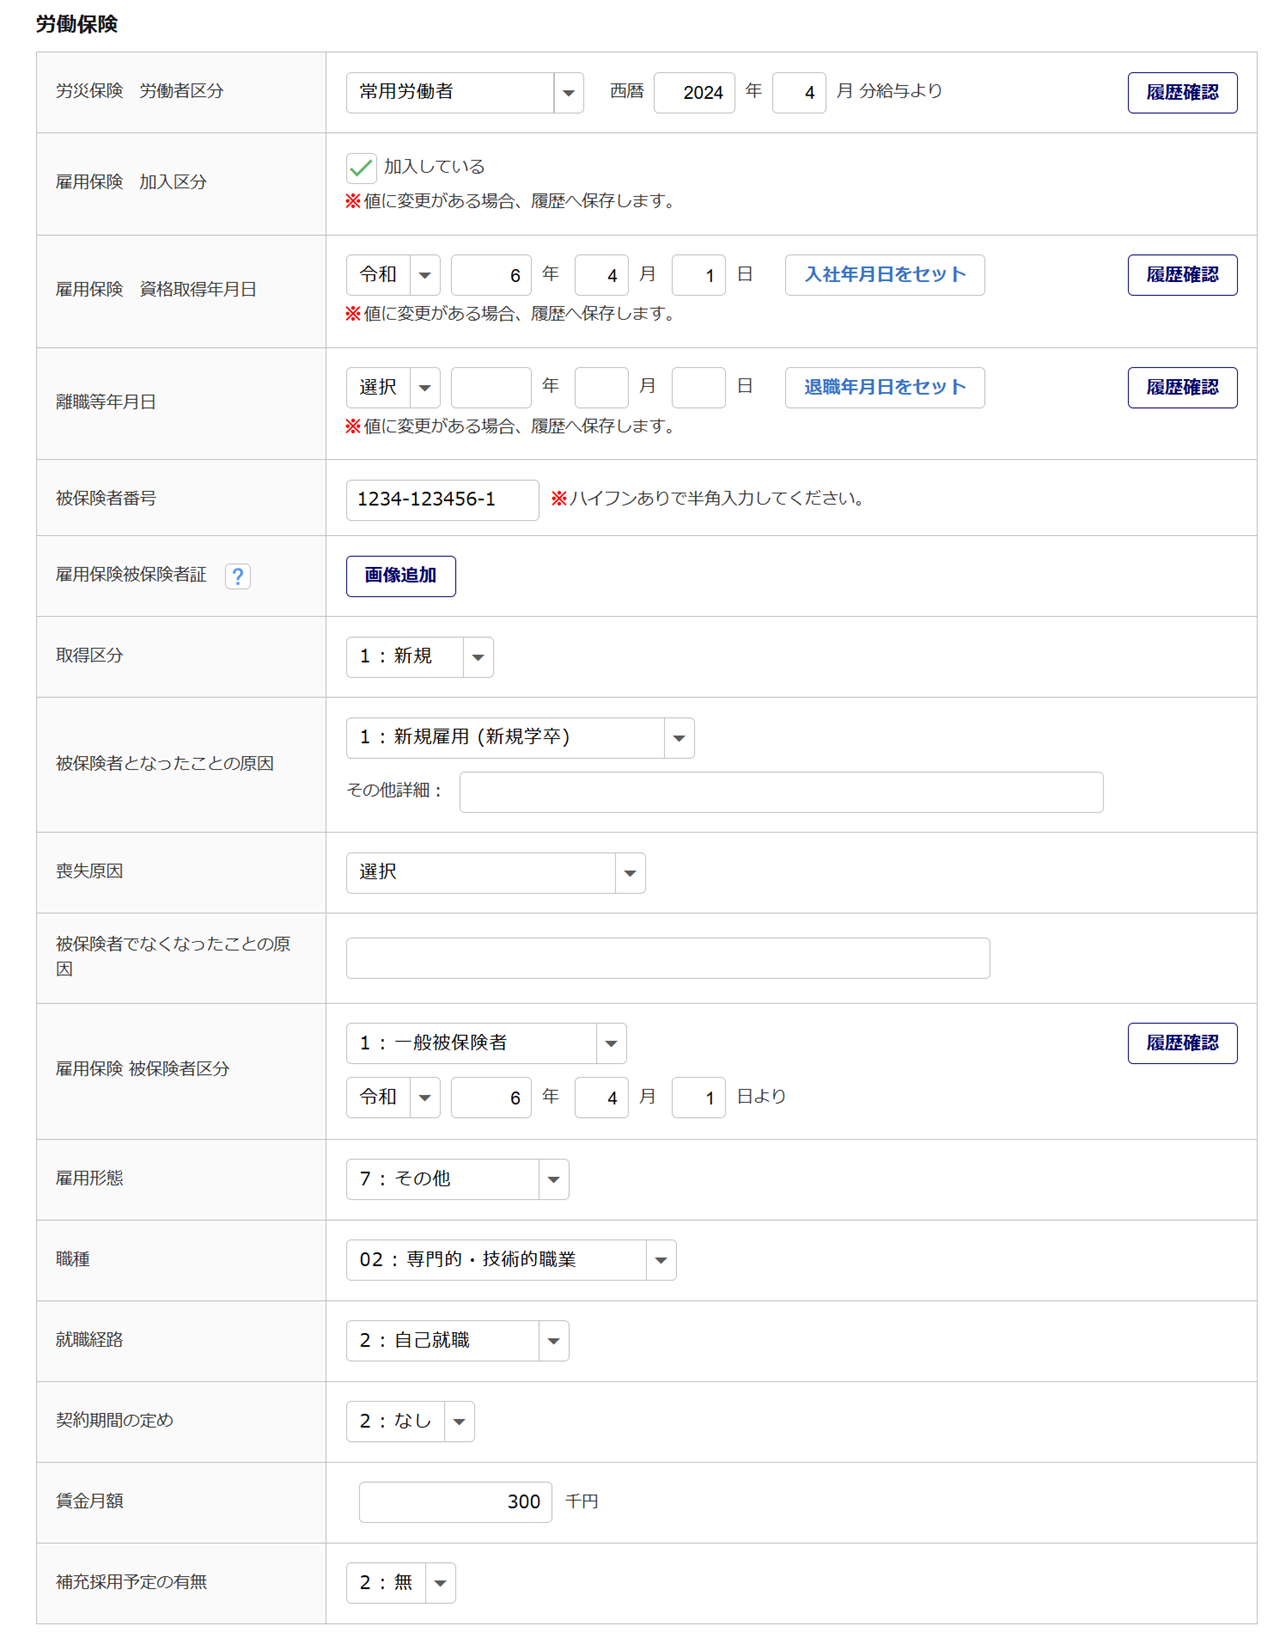
Task: Open the 契約期間の定め dropdown
Action: tap(410, 1422)
